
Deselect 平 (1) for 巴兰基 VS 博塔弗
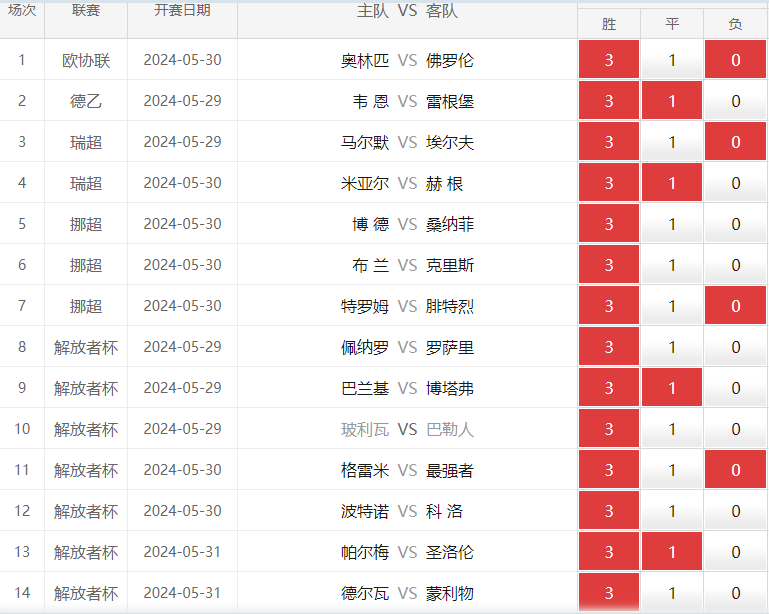coord(672,388)
